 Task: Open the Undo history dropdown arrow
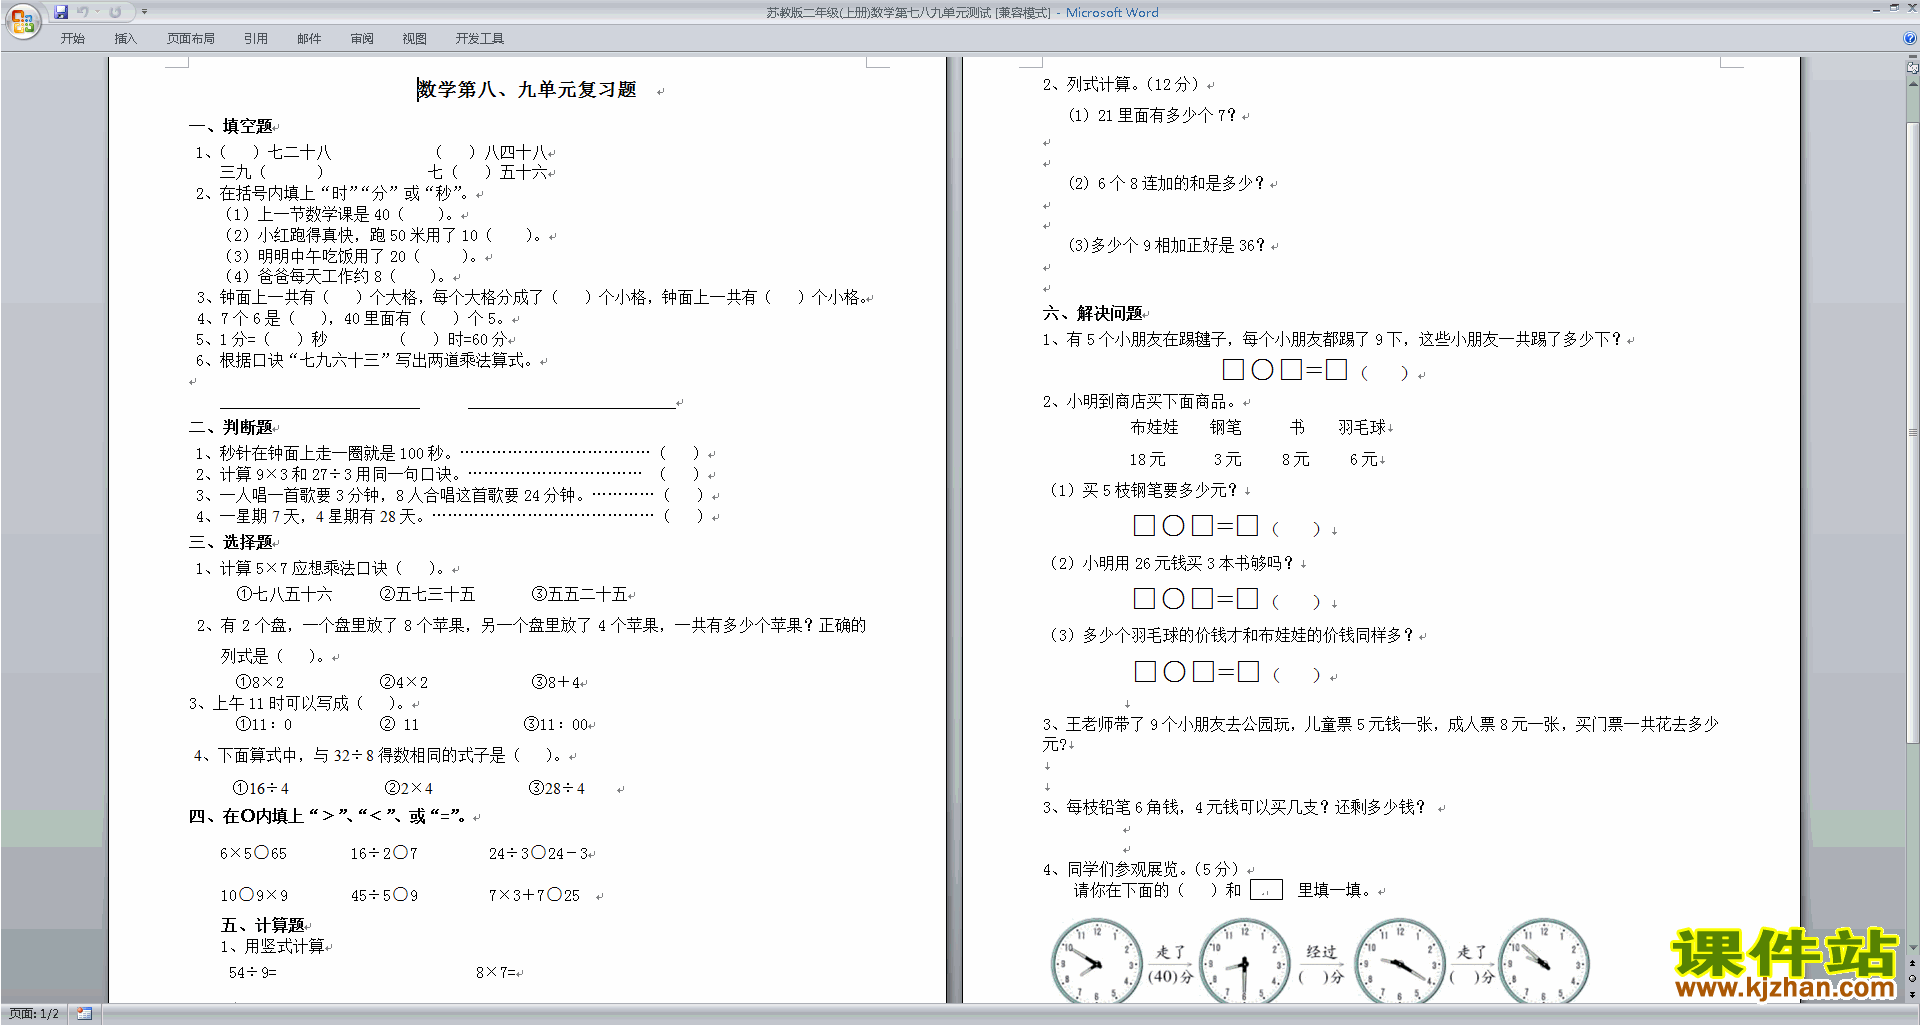97,12
